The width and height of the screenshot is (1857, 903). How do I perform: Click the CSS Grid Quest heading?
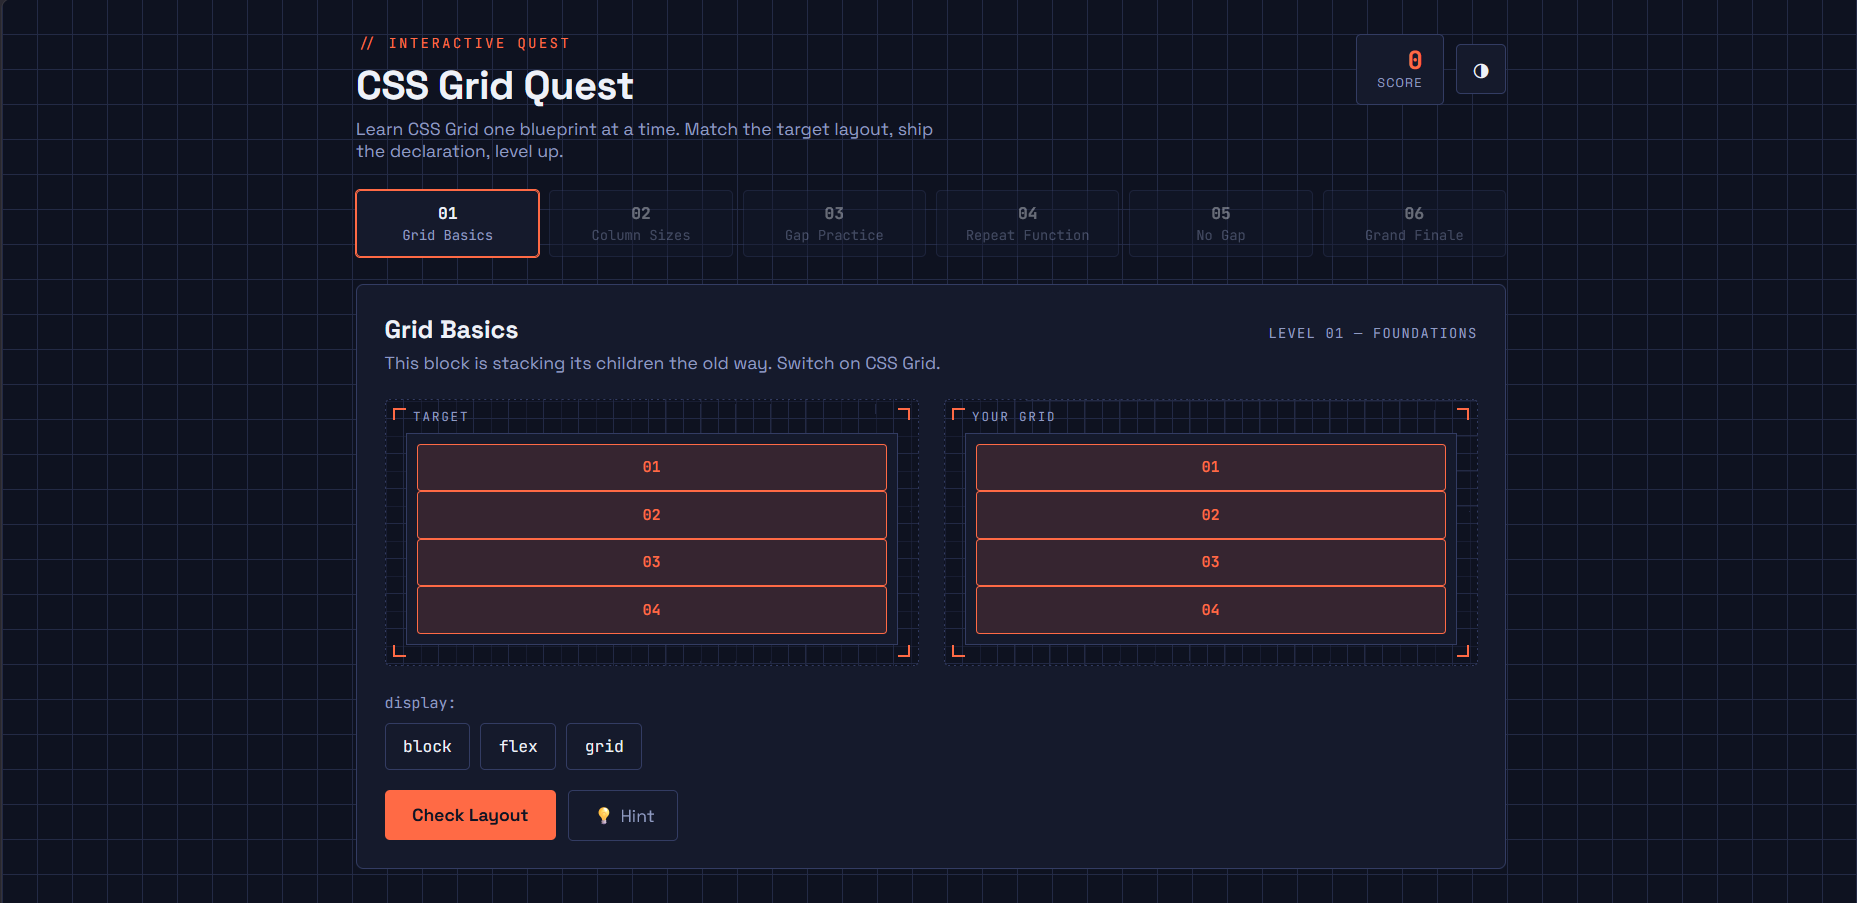click(495, 86)
